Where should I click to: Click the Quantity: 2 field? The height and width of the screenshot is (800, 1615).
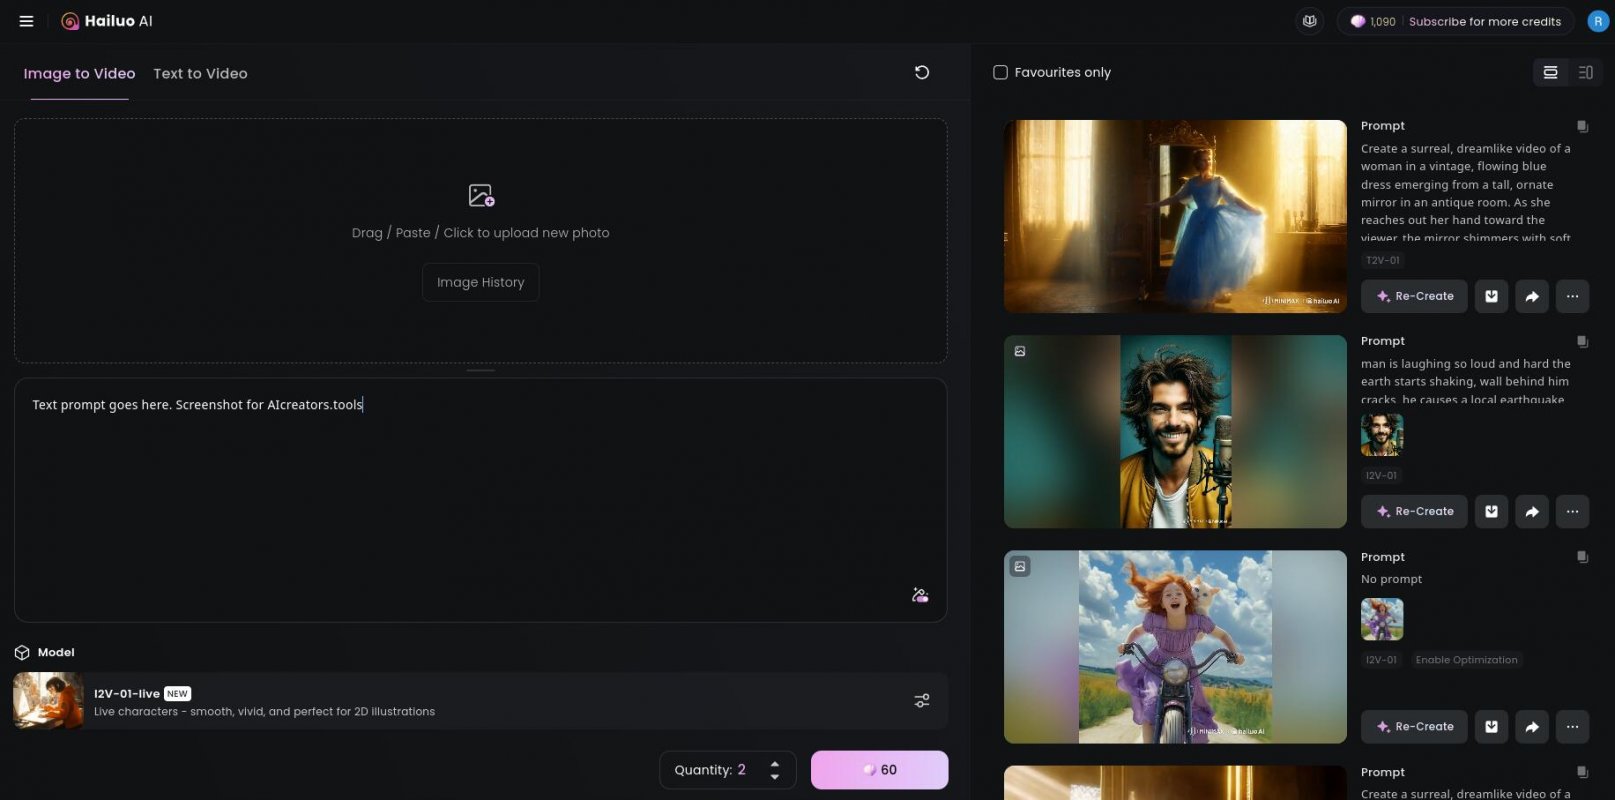tap(727, 770)
